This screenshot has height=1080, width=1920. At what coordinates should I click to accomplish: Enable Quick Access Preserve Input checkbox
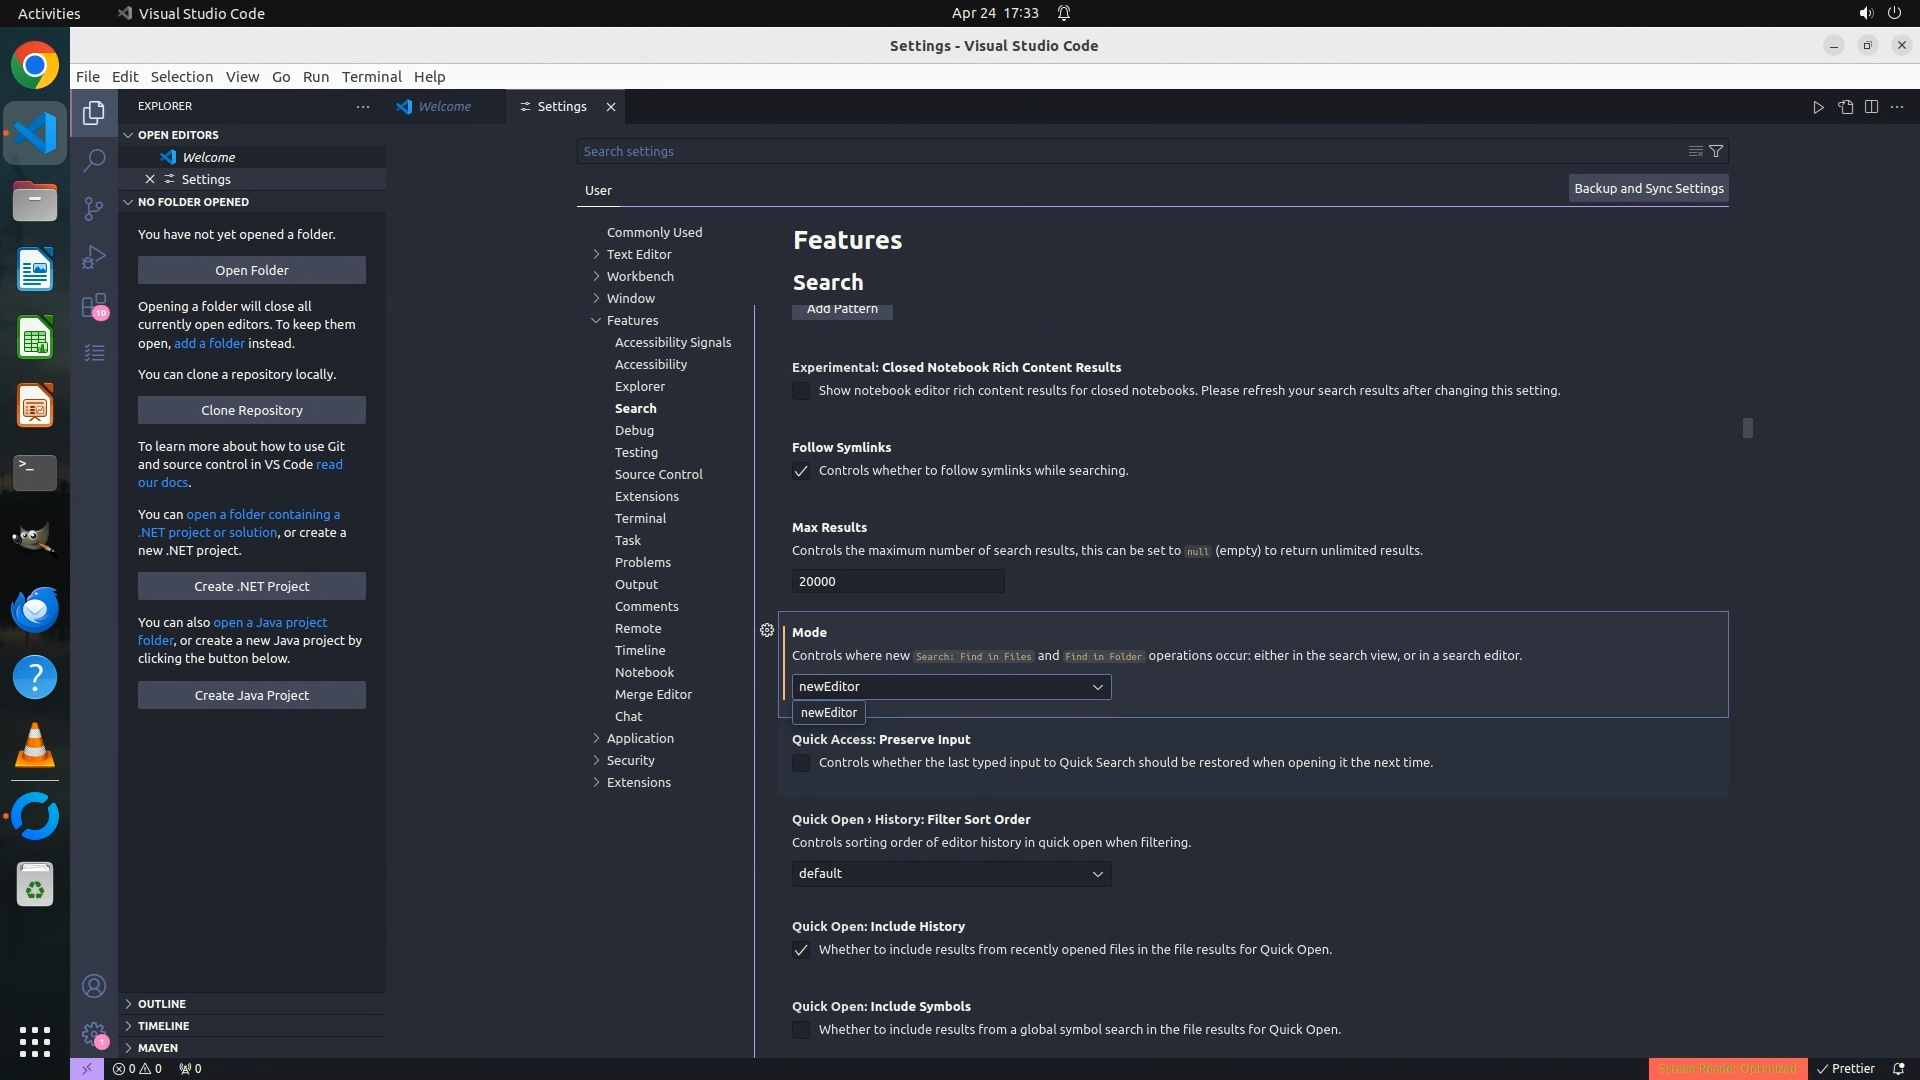pyautogui.click(x=801, y=763)
